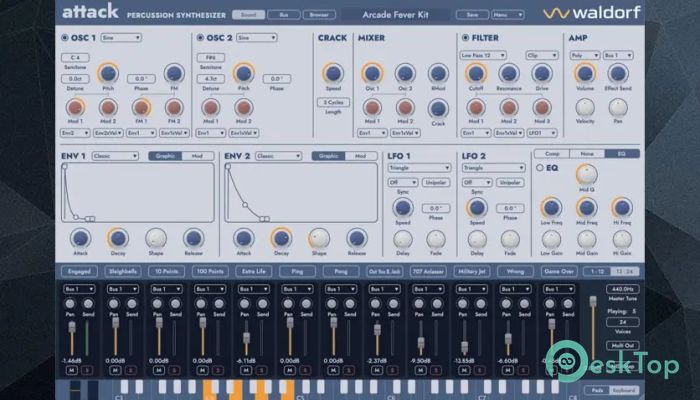Toggle the Filter power button
This screenshot has width=700, height=400.
(466, 38)
